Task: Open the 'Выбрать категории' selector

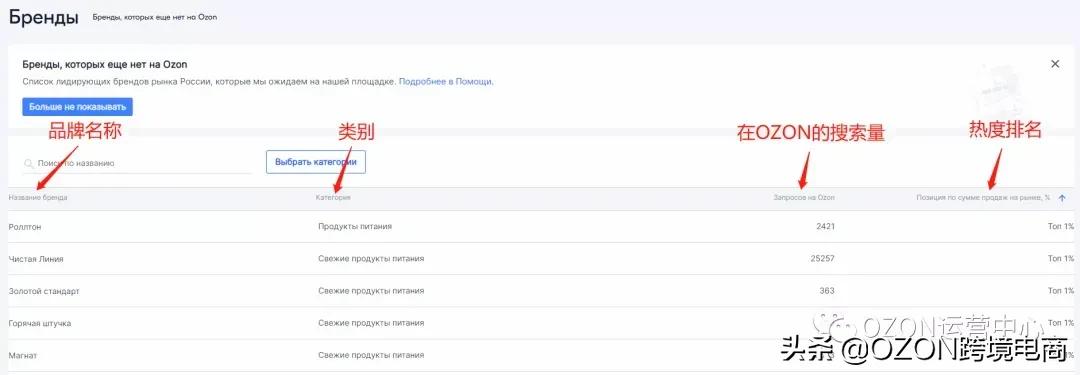Action: coord(315,162)
